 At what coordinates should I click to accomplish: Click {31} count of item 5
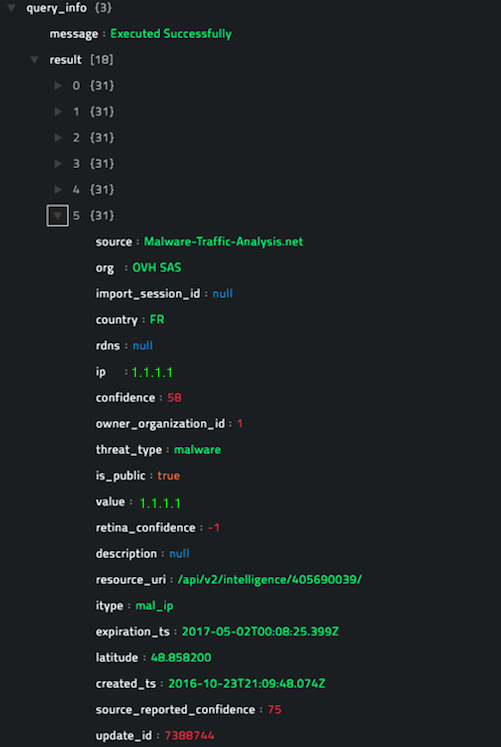(102, 216)
